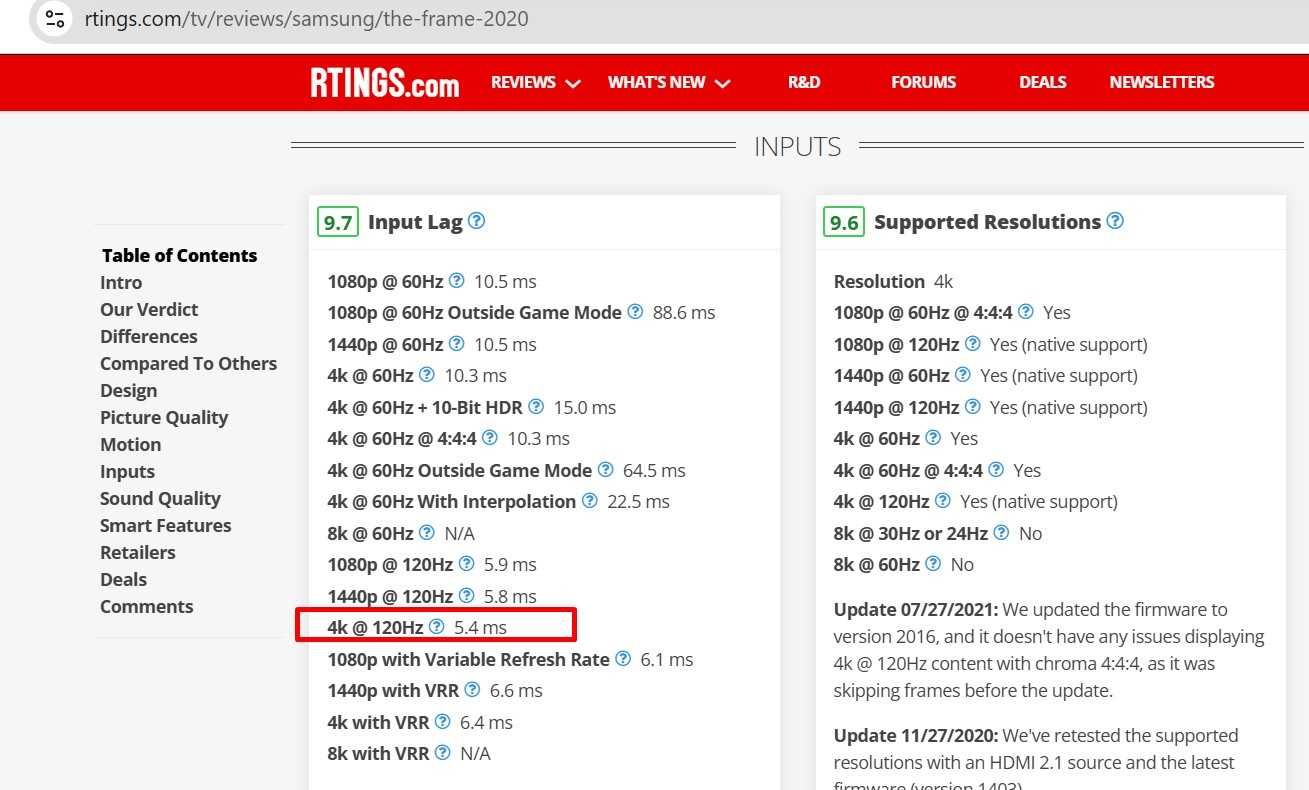Jump to Compared To Others section
The height and width of the screenshot is (790, 1309).
[x=188, y=363]
